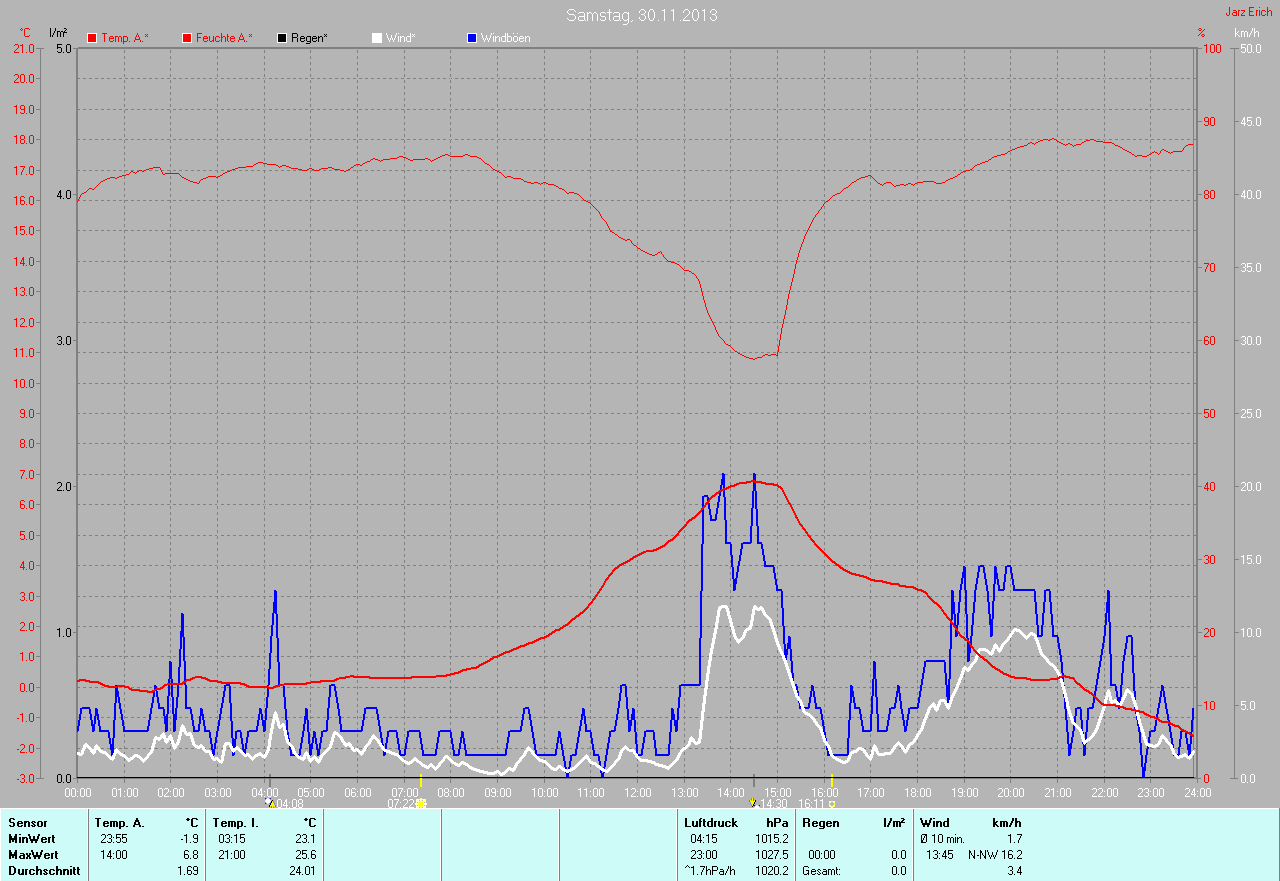Screen dimensions: 1280x881
Task: Click the Windböen legend label
Action: (x=505, y=38)
